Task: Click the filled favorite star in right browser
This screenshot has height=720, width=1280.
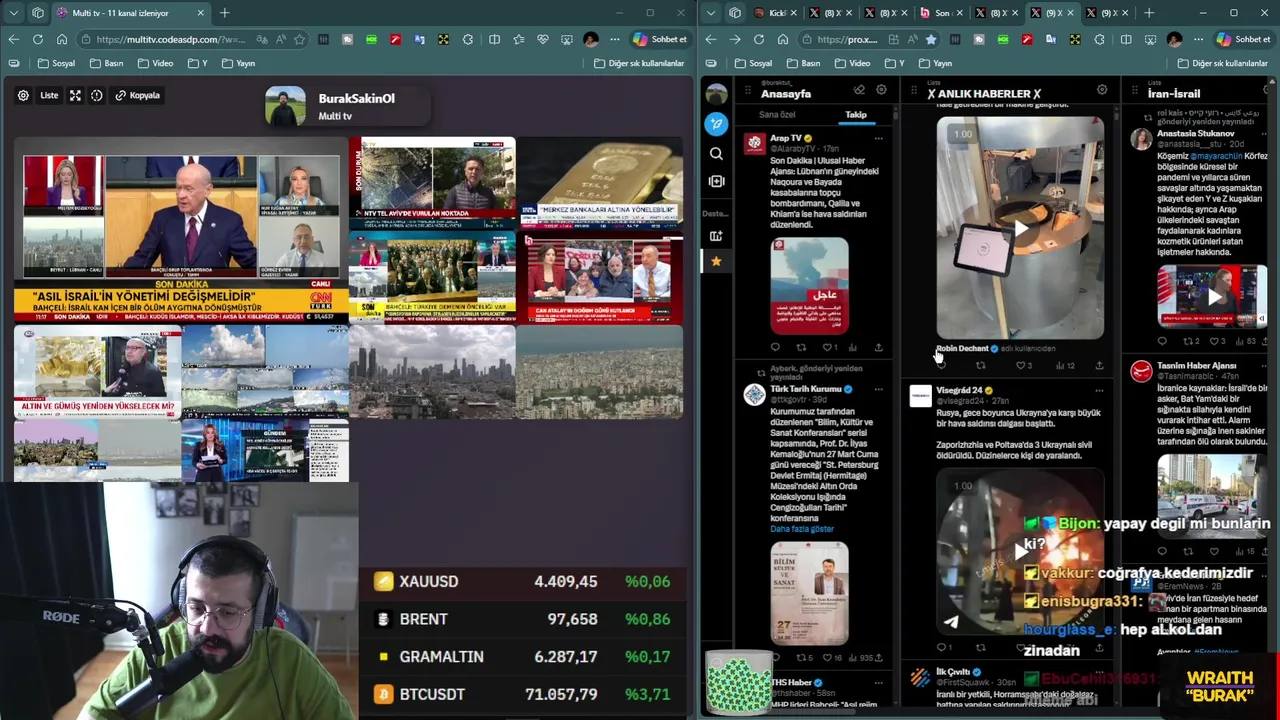Action: tap(931, 39)
